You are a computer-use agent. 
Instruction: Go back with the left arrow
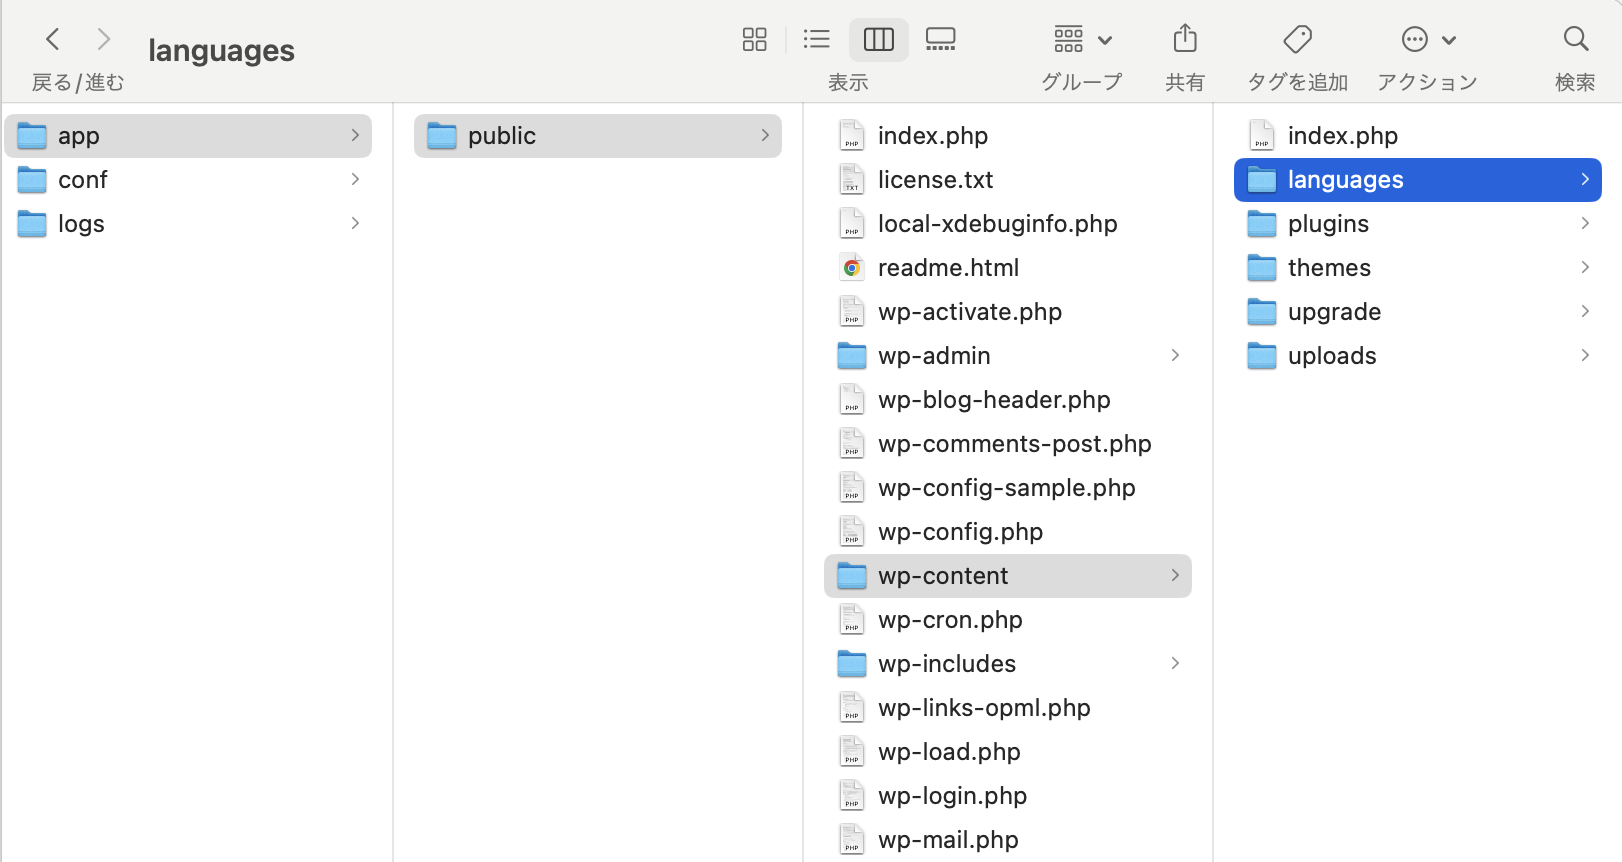tap(53, 40)
